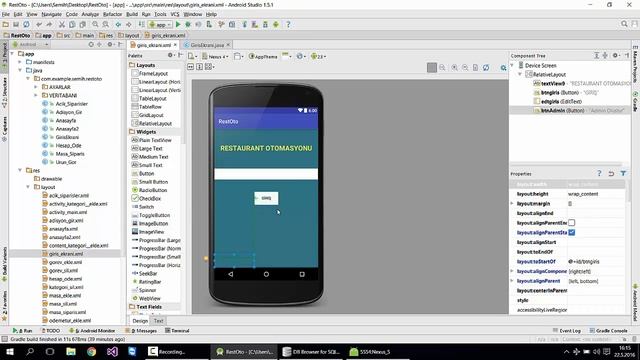This screenshot has height=360, width=640.
Task: Open the AppTheme selector
Action: click(263, 56)
